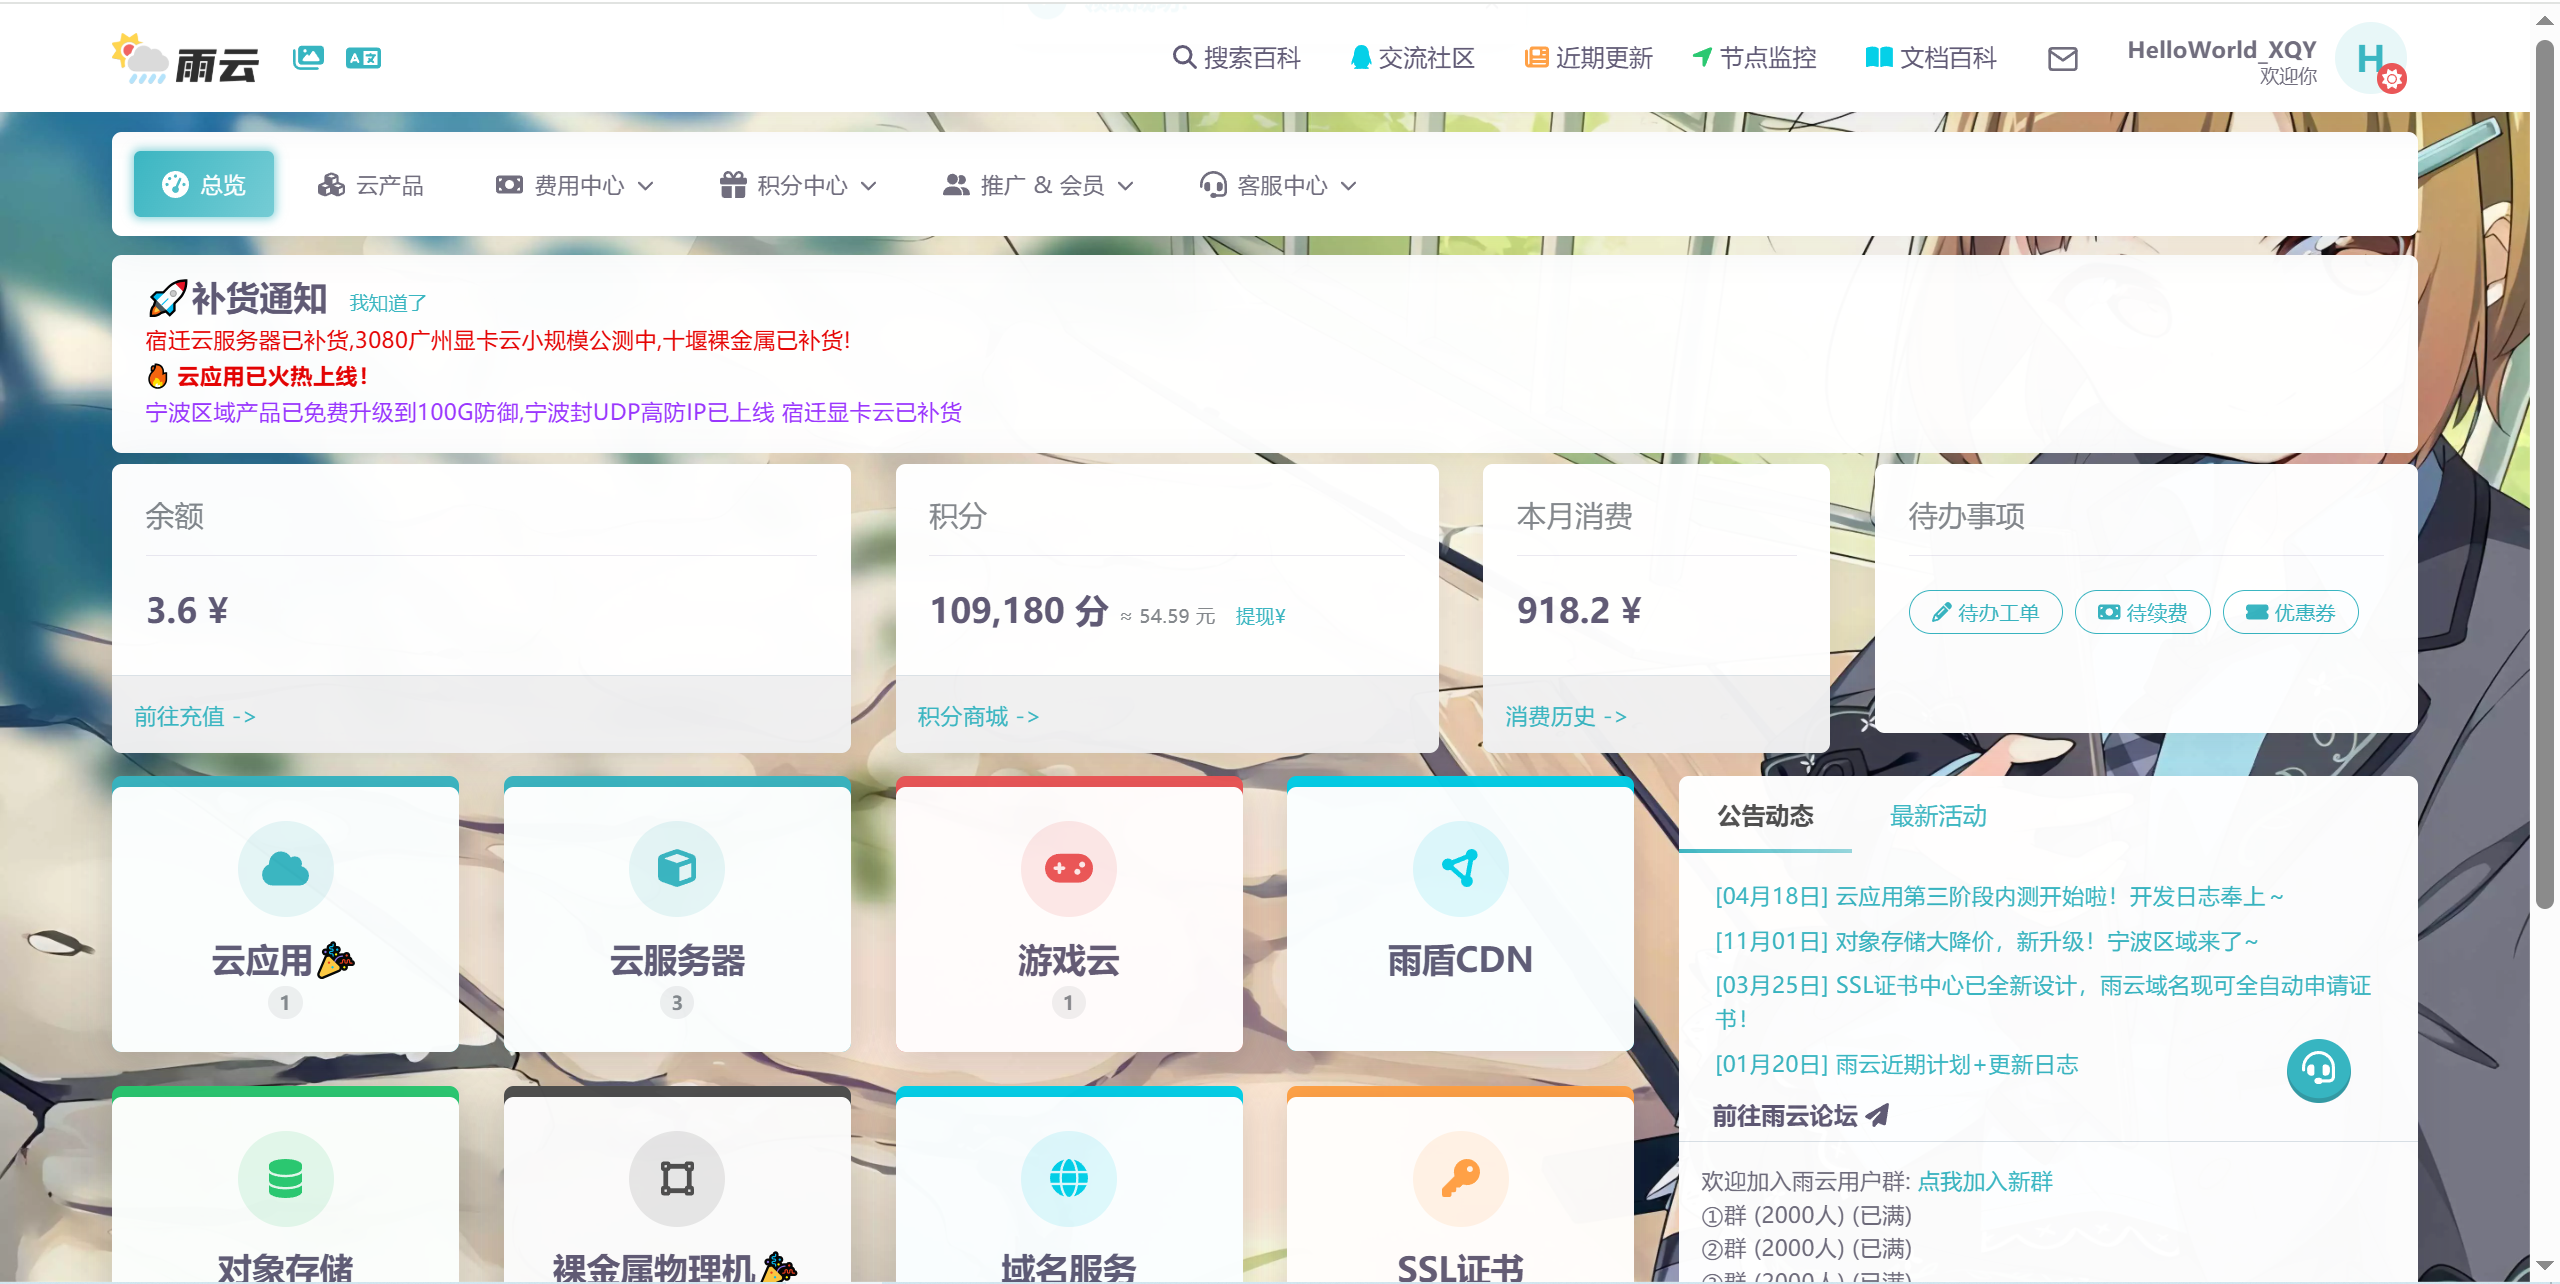This screenshot has height=1284, width=2560.
Task: Open the mail envelope icon
Action: (2062, 59)
